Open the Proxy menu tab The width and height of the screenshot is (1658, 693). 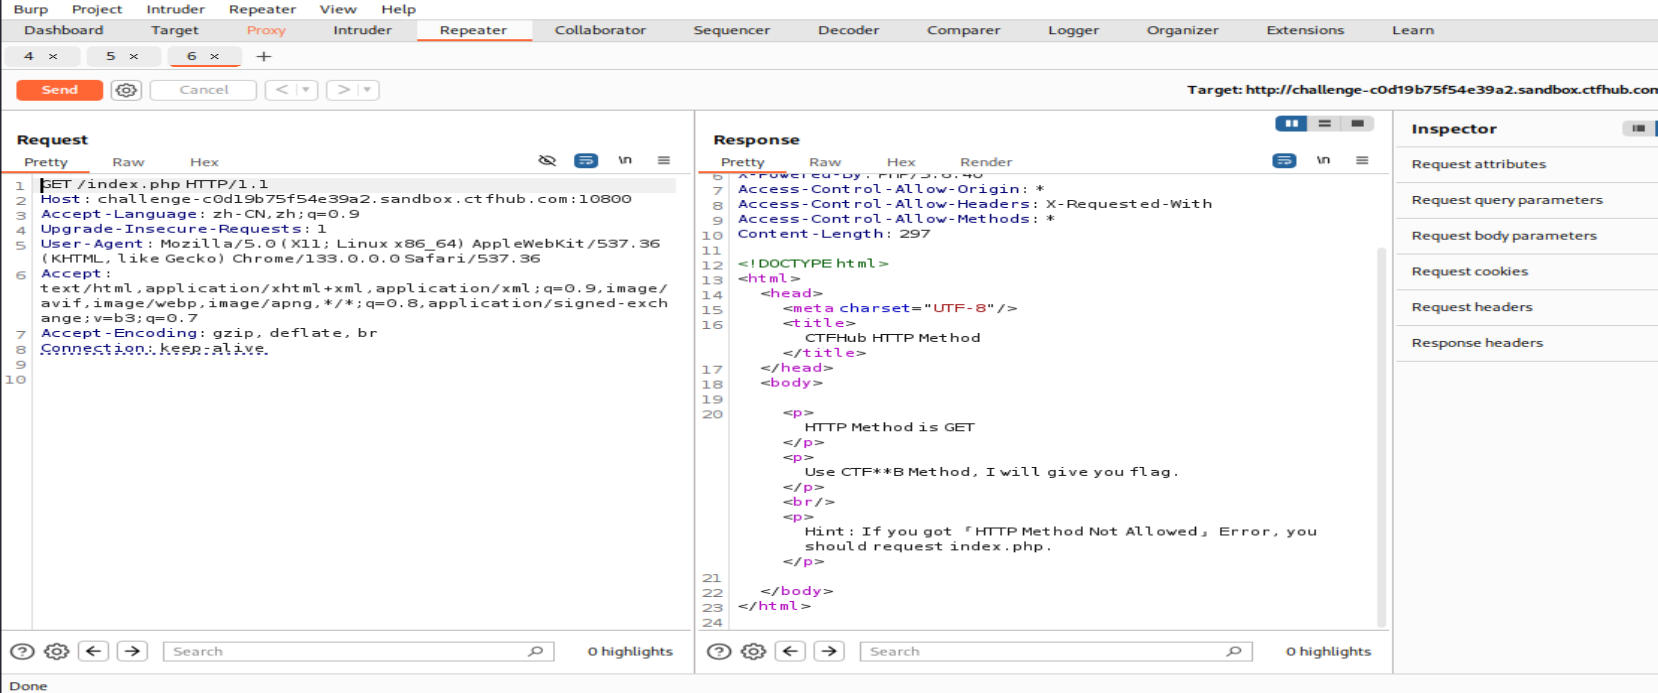[x=266, y=30]
